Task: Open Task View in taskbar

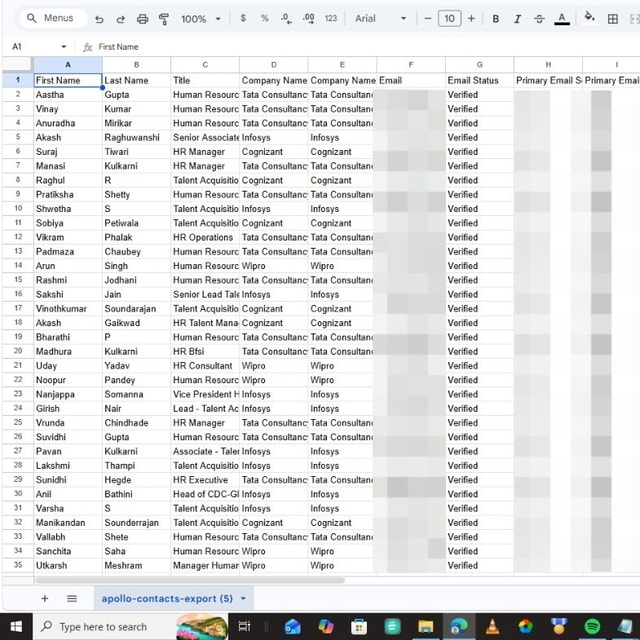Action: [x=244, y=626]
